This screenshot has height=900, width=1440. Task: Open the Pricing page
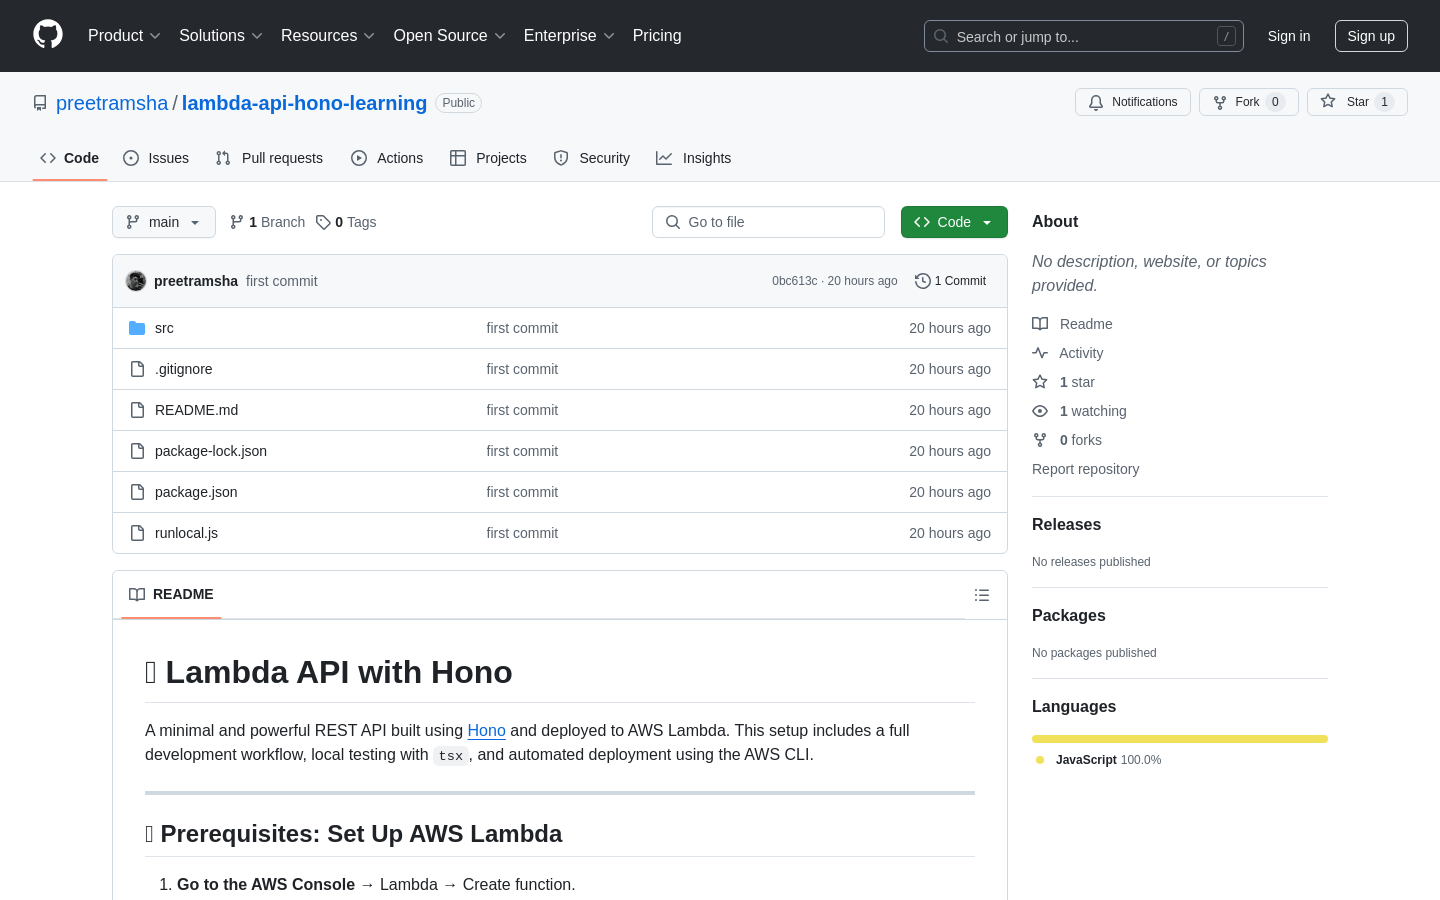(657, 35)
